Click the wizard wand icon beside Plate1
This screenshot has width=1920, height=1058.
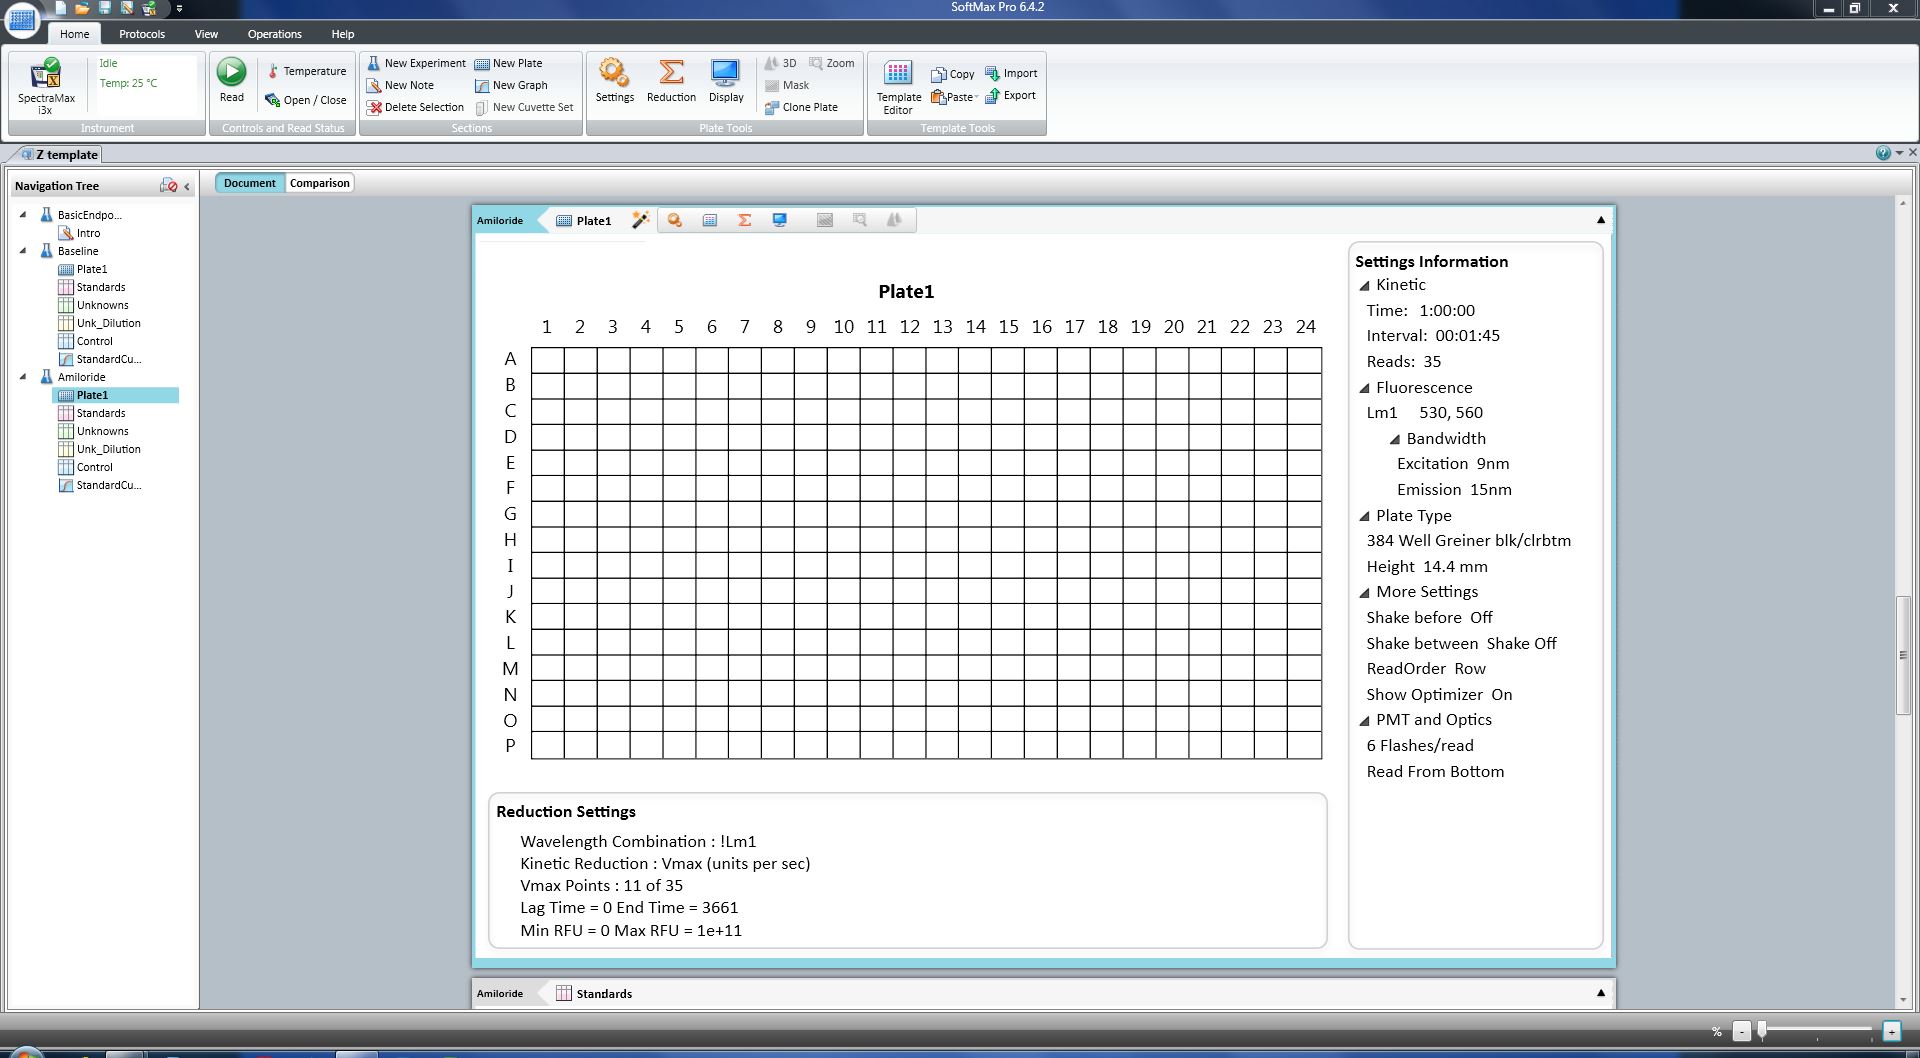point(640,220)
